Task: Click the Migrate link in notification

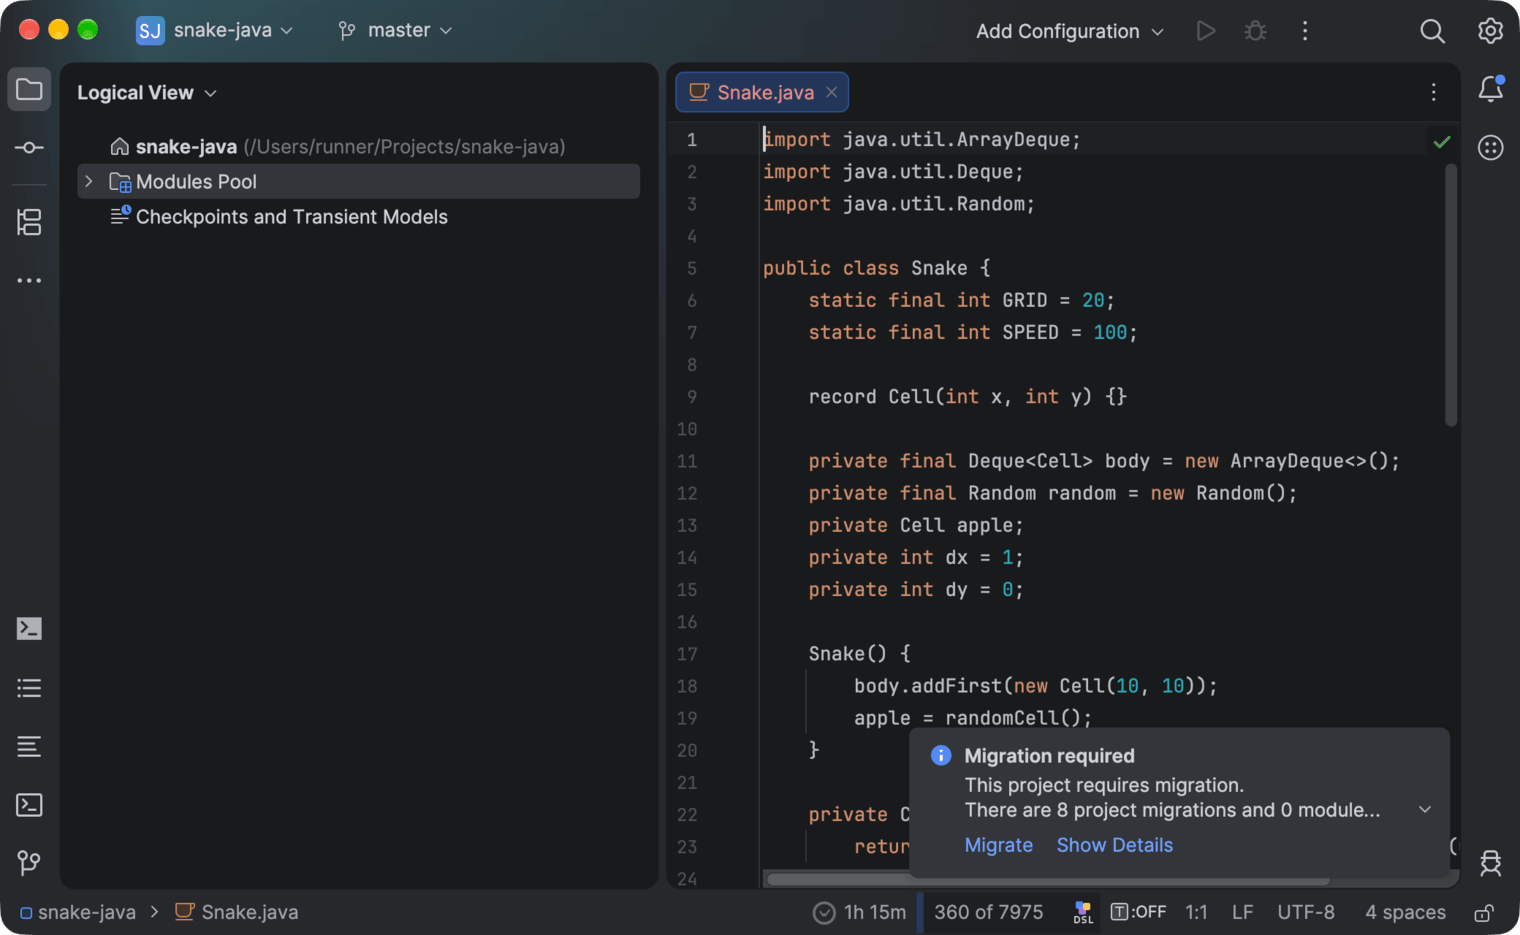Action: point(998,845)
